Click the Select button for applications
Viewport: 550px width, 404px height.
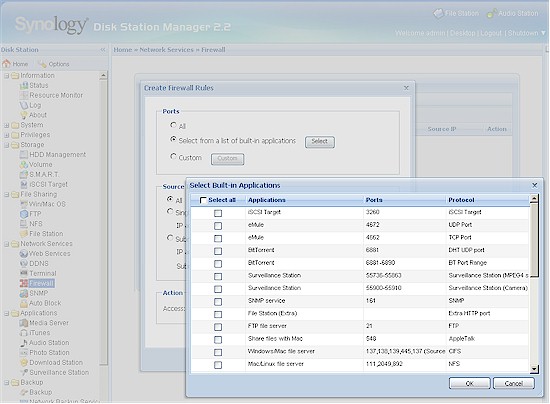click(320, 141)
